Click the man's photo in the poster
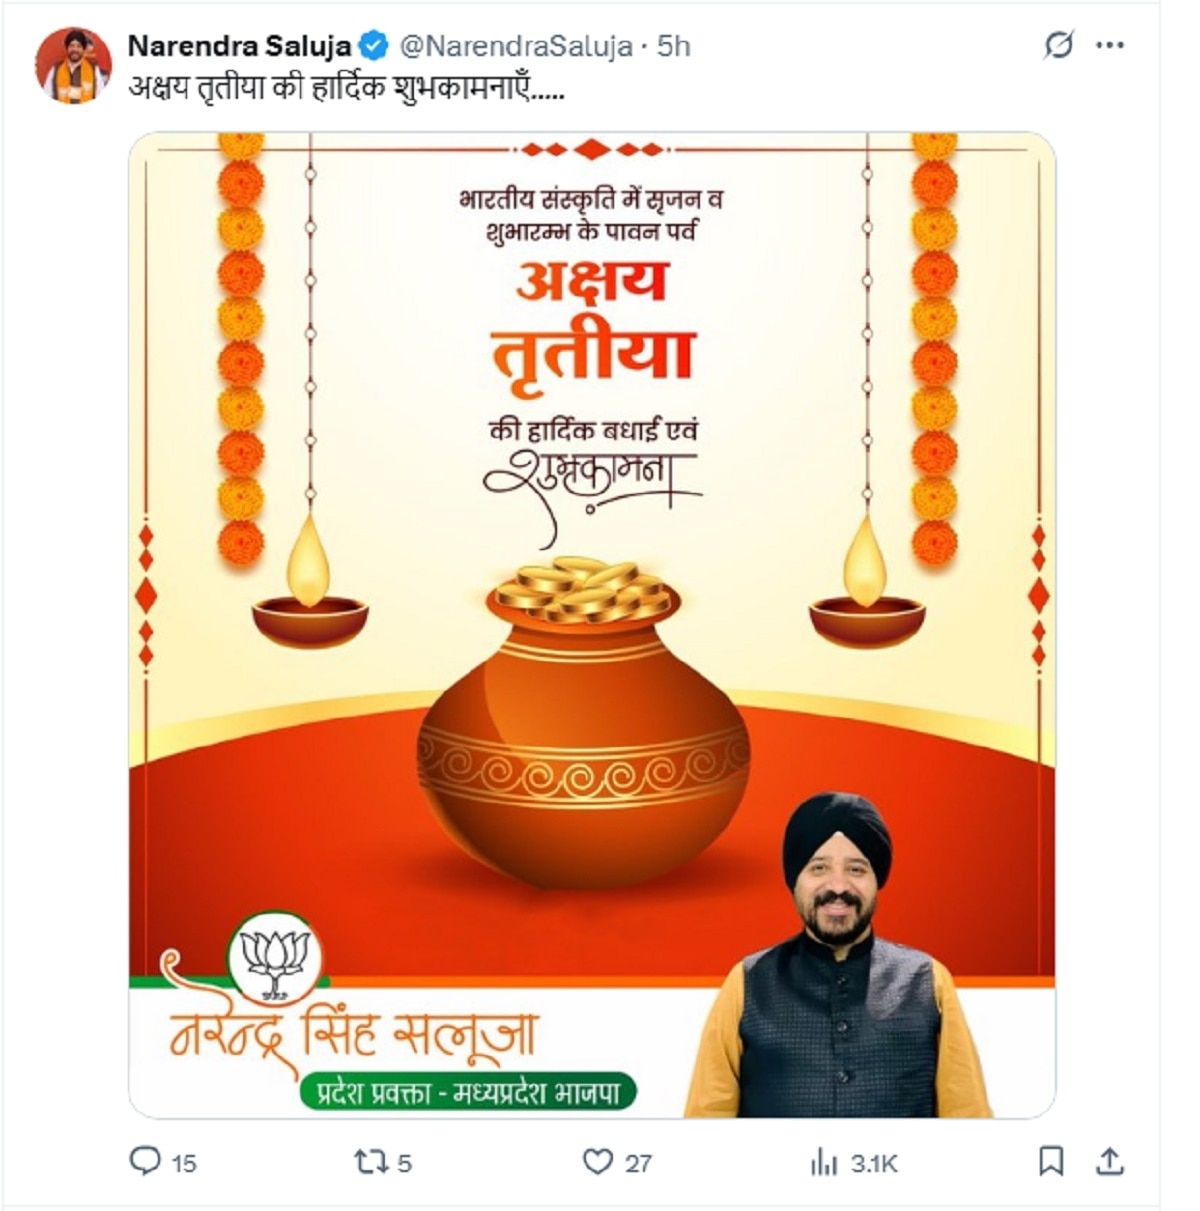Viewport: 1200px width, 1211px height. pos(838,955)
